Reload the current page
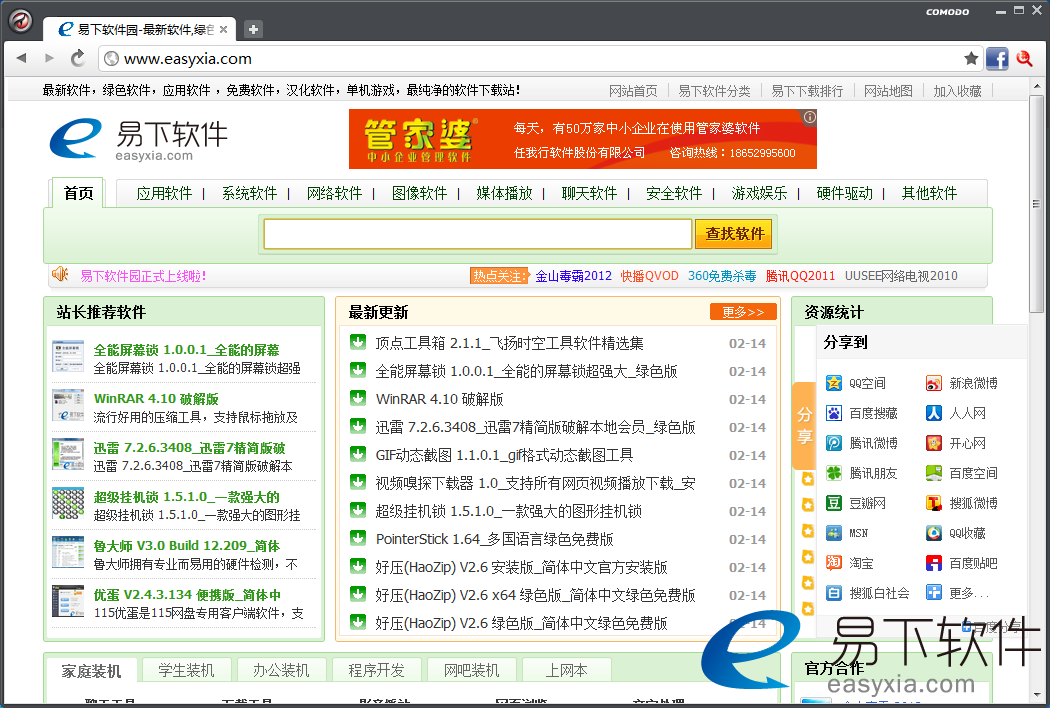Viewport: 1050px width, 708px height. (x=77, y=59)
